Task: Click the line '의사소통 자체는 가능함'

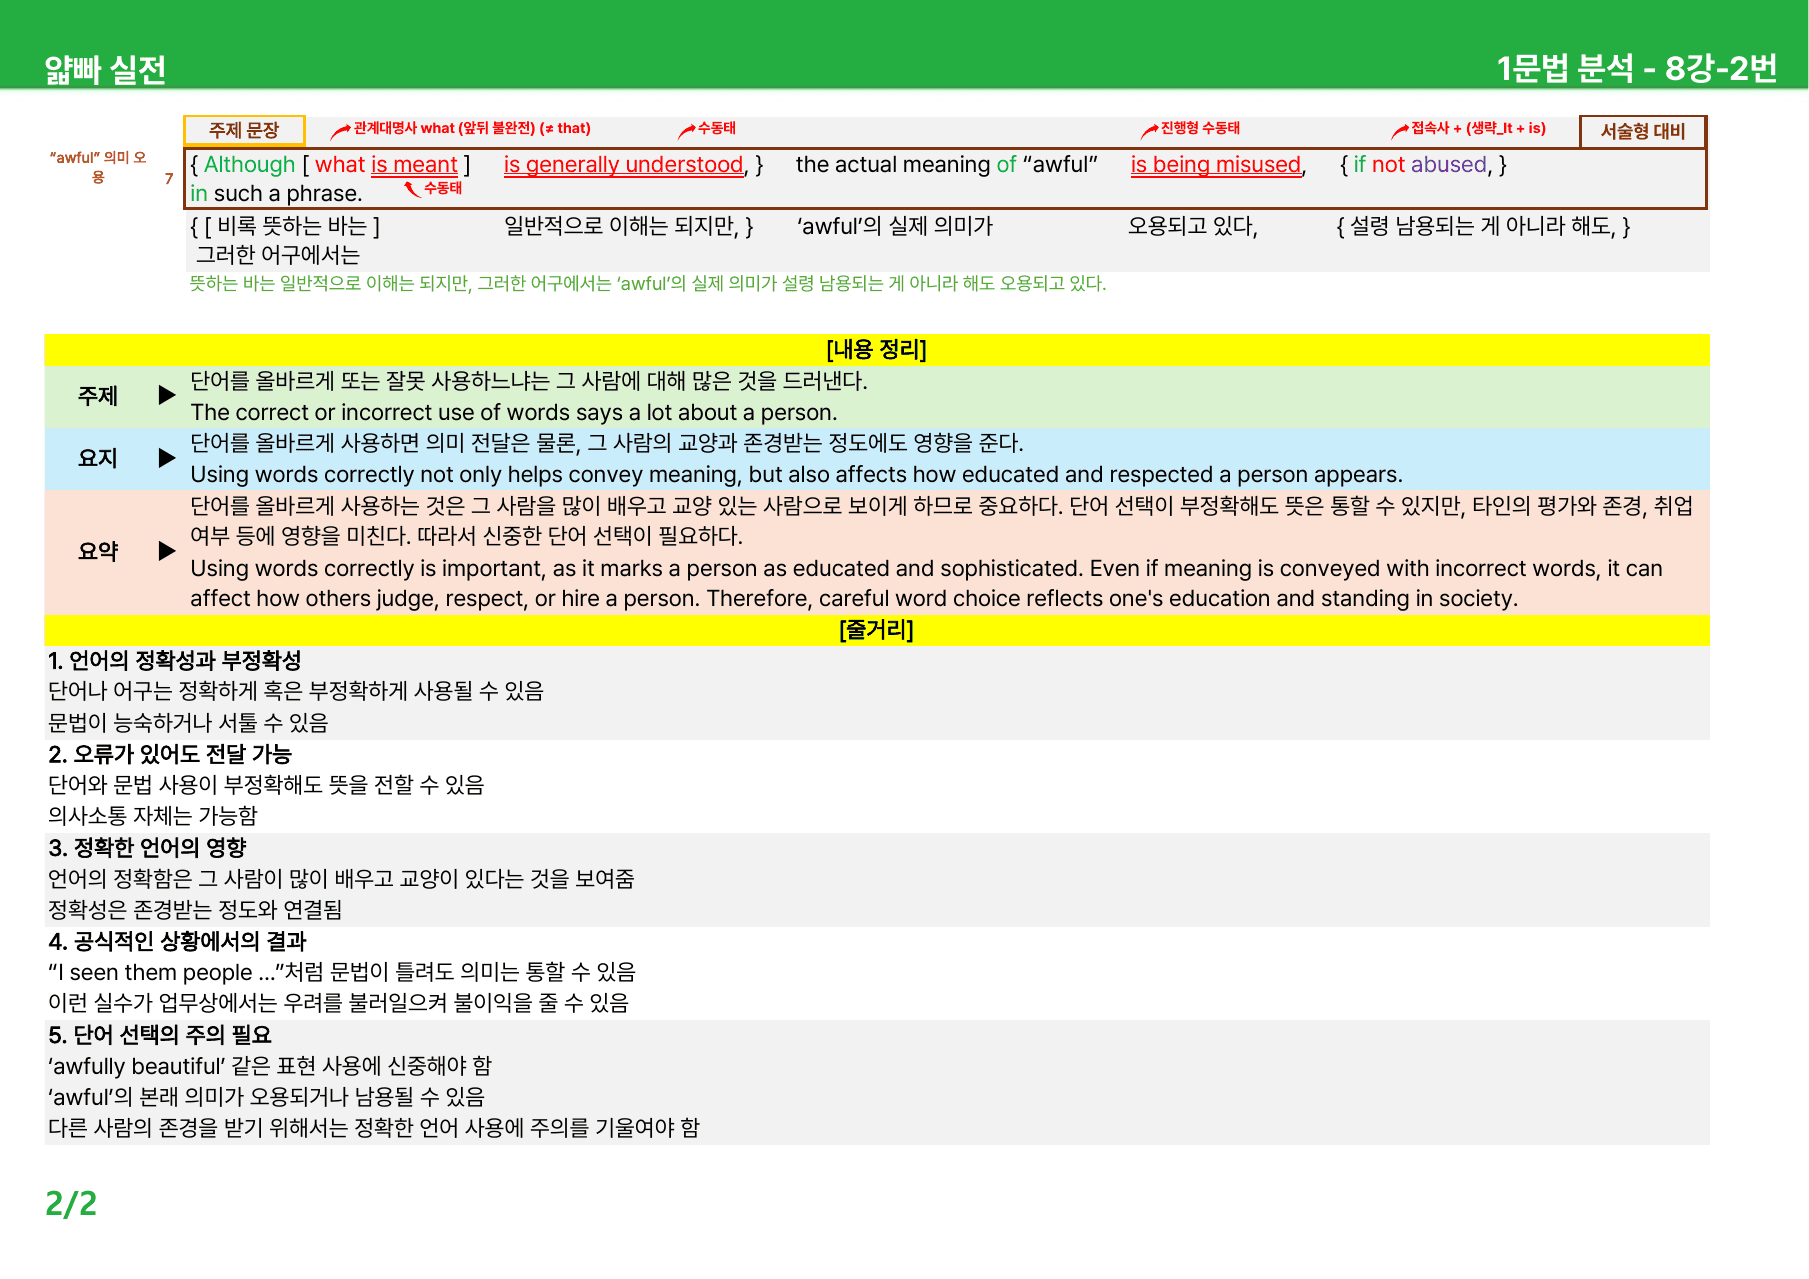Action: (153, 816)
